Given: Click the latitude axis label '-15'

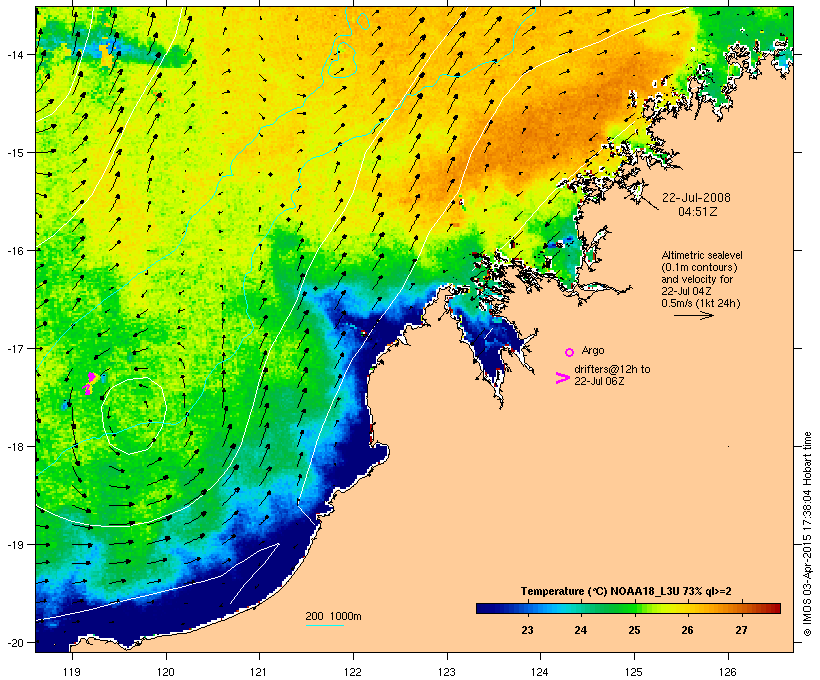Looking at the screenshot, I should [14, 153].
